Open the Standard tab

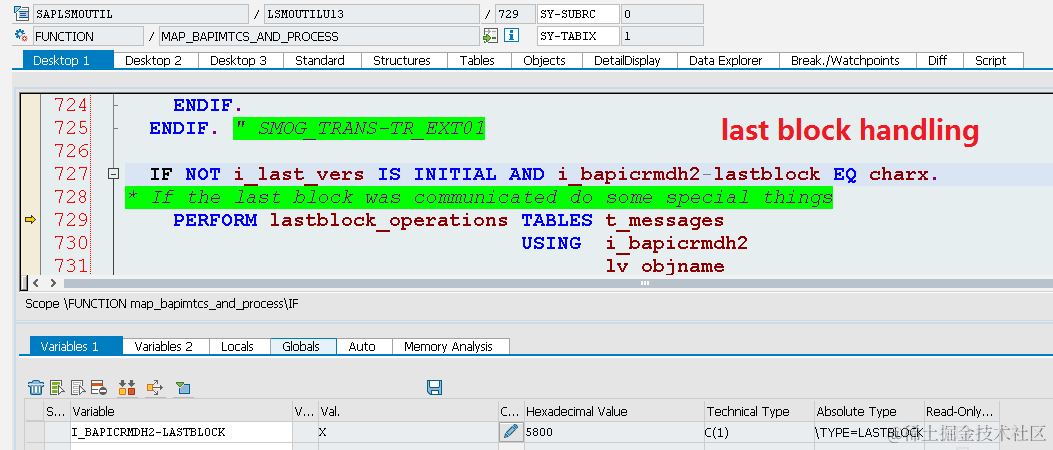point(320,60)
